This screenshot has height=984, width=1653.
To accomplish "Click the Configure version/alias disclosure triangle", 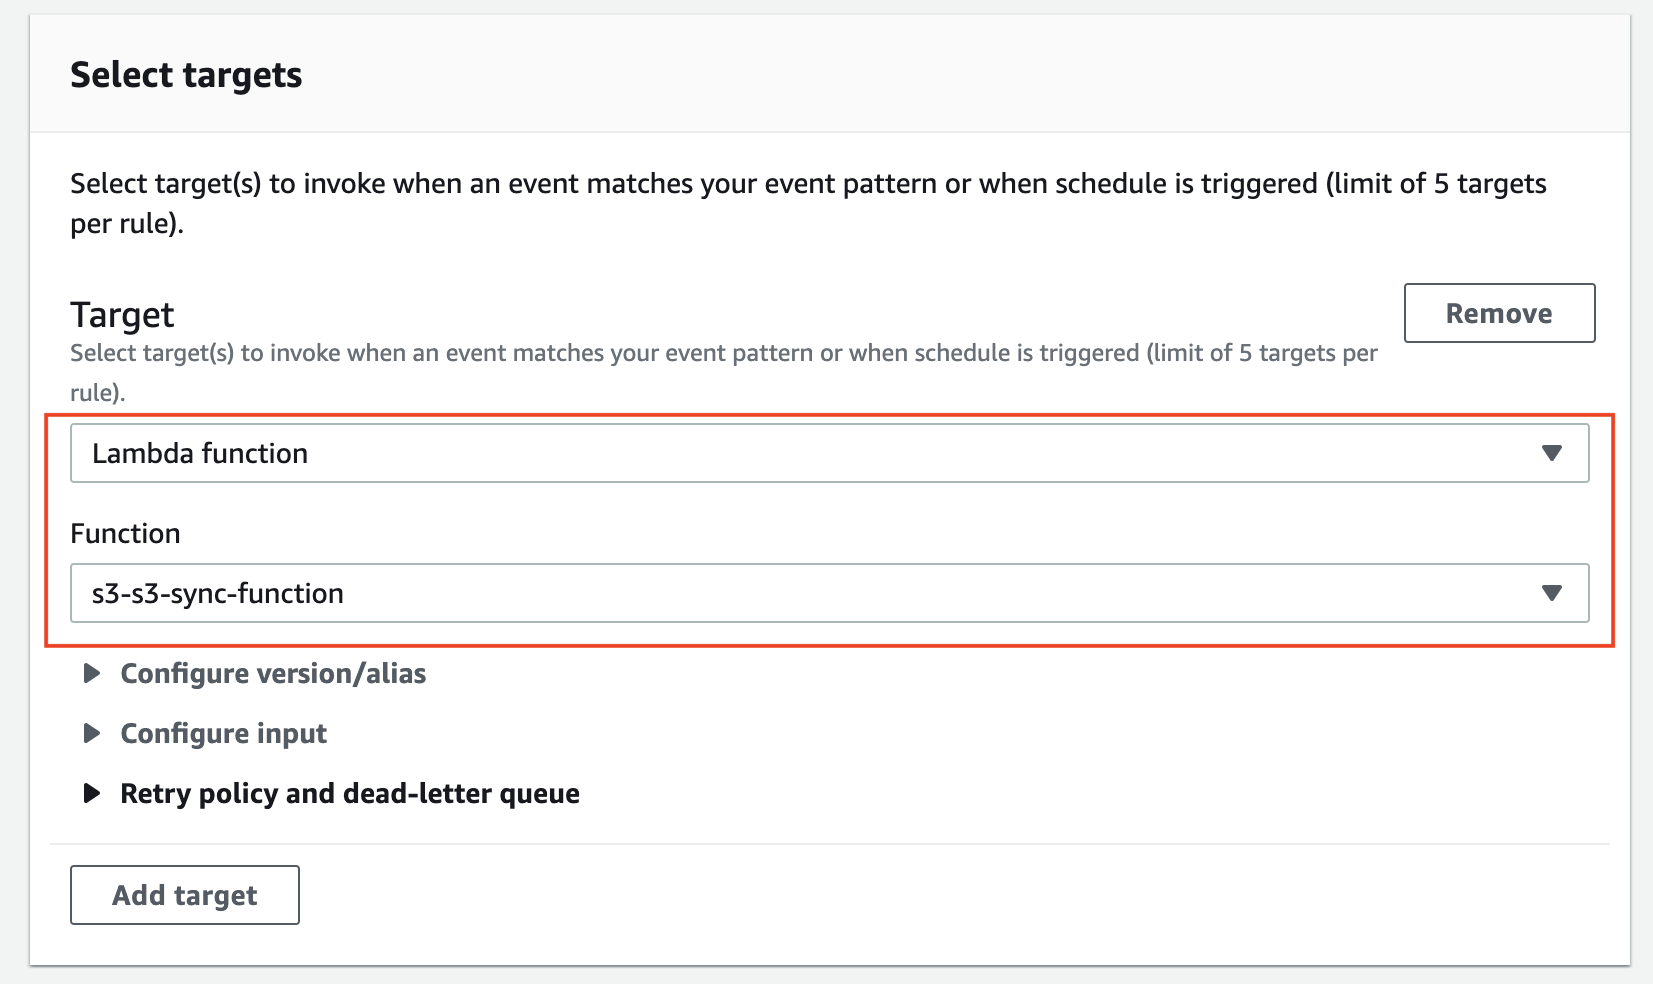I will [x=92, y=673].
